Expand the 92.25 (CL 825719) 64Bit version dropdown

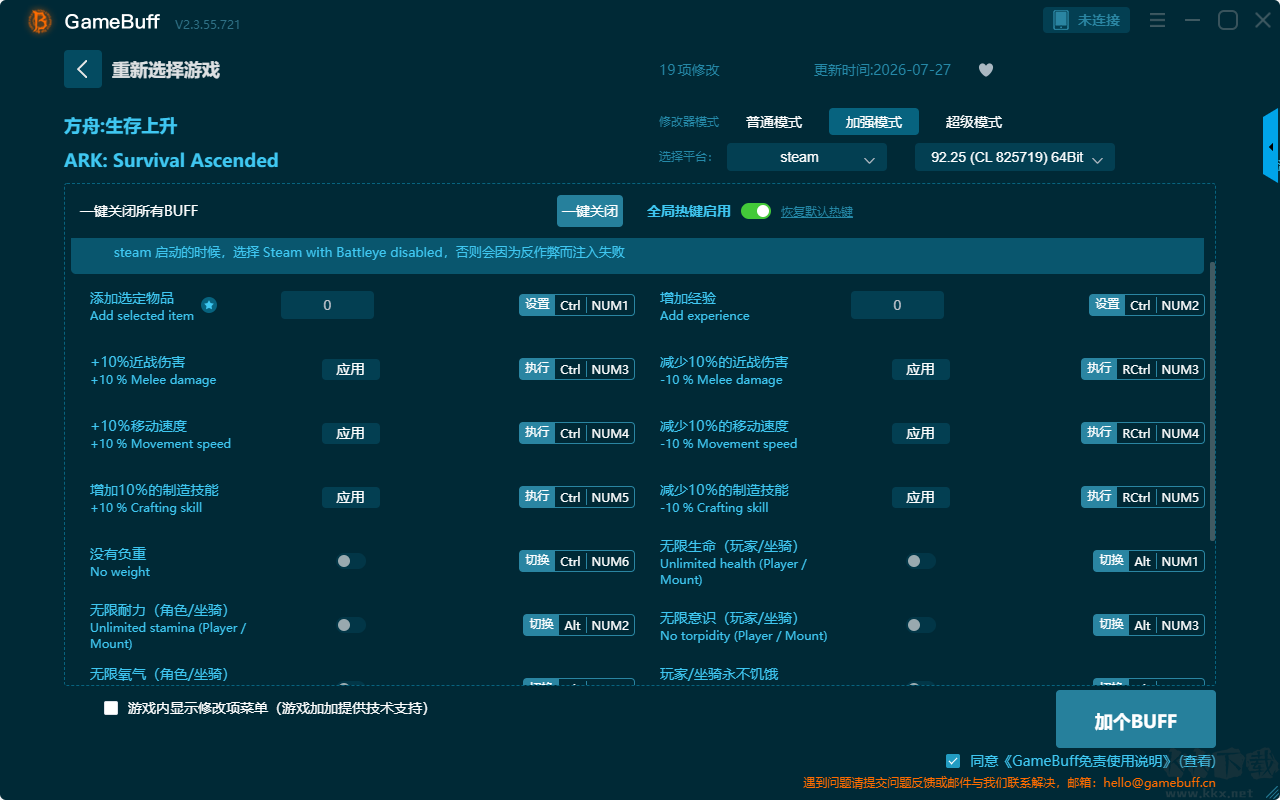click(x=1015, y=157)
